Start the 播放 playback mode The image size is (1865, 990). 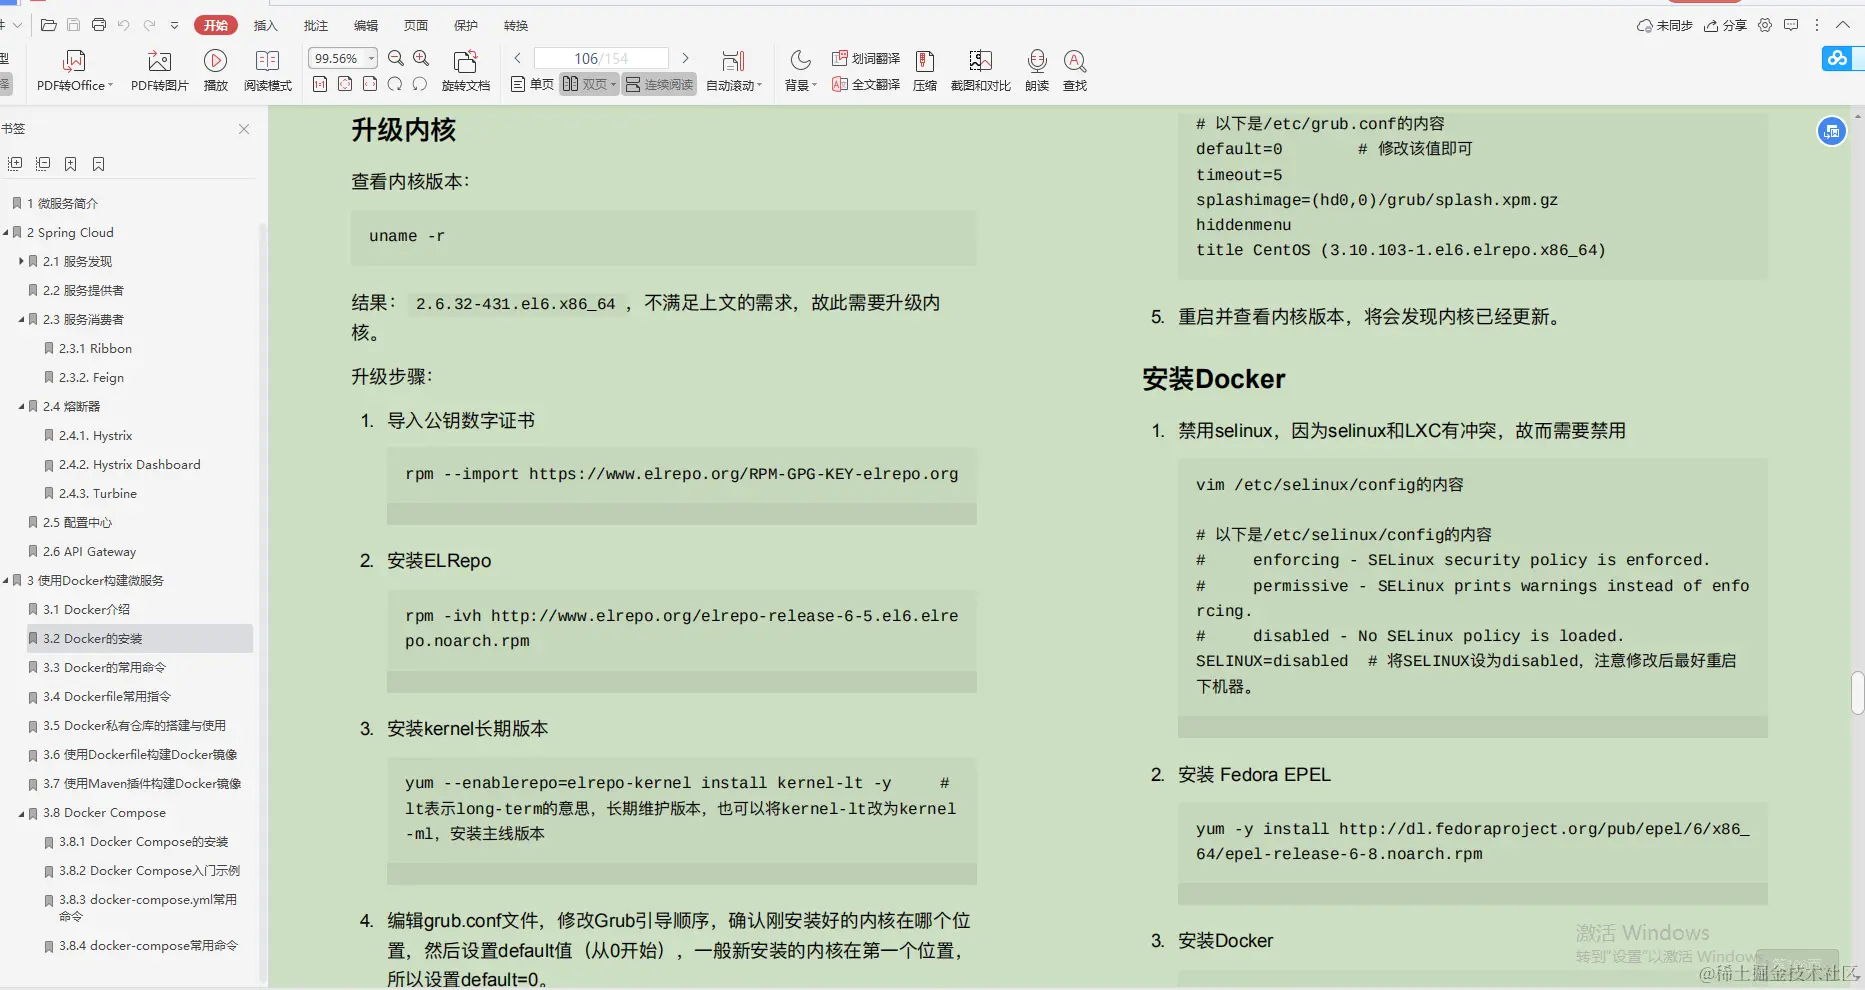(216, 70)
